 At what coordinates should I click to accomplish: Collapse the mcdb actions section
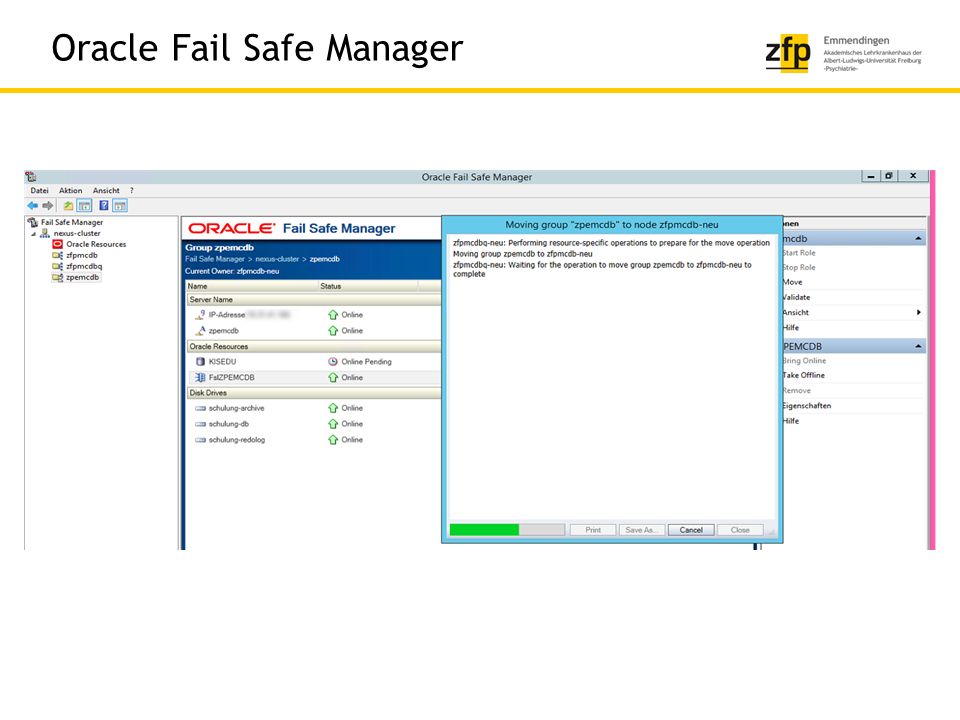point(918,239)
